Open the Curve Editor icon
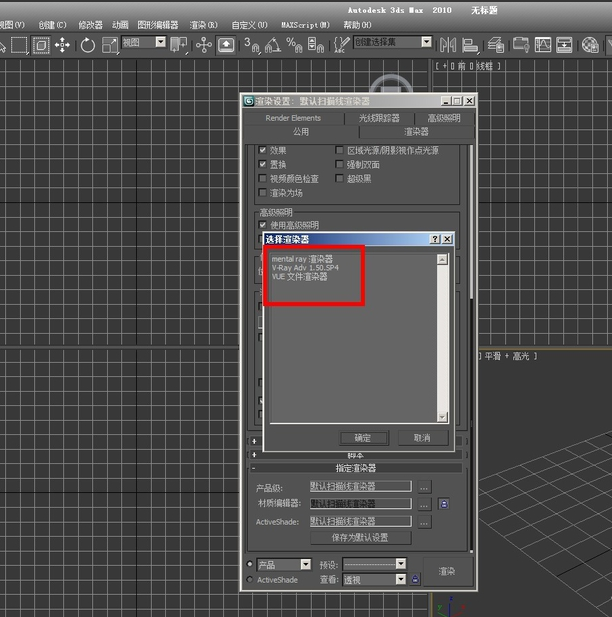 tap(543, 45)
